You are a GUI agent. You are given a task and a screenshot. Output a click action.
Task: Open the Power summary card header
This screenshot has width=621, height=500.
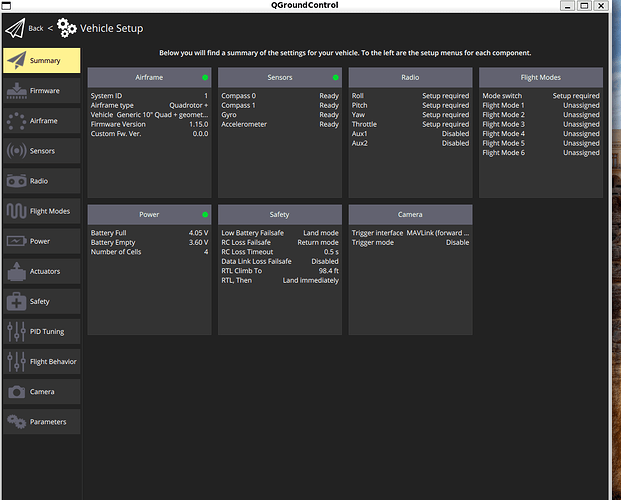[149, 214]
